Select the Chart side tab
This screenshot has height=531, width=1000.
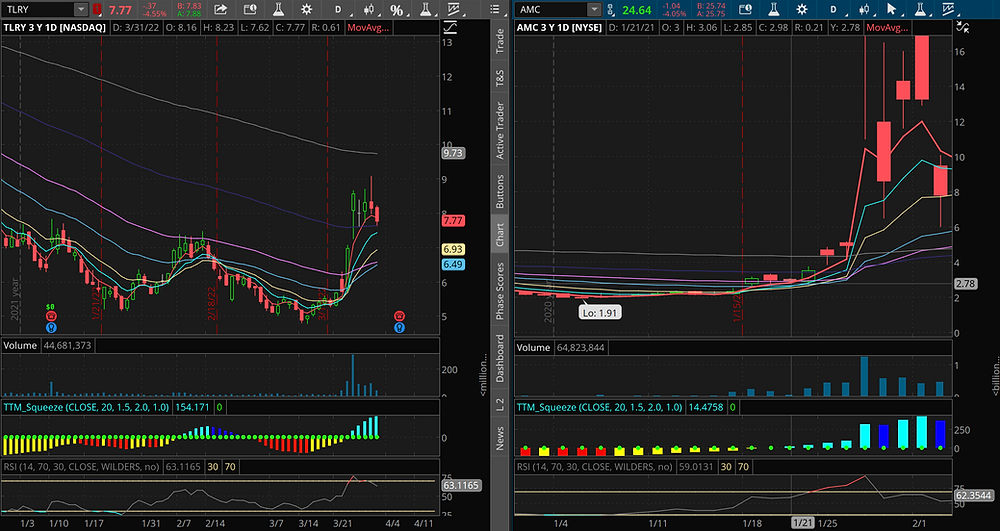[500, 235]
